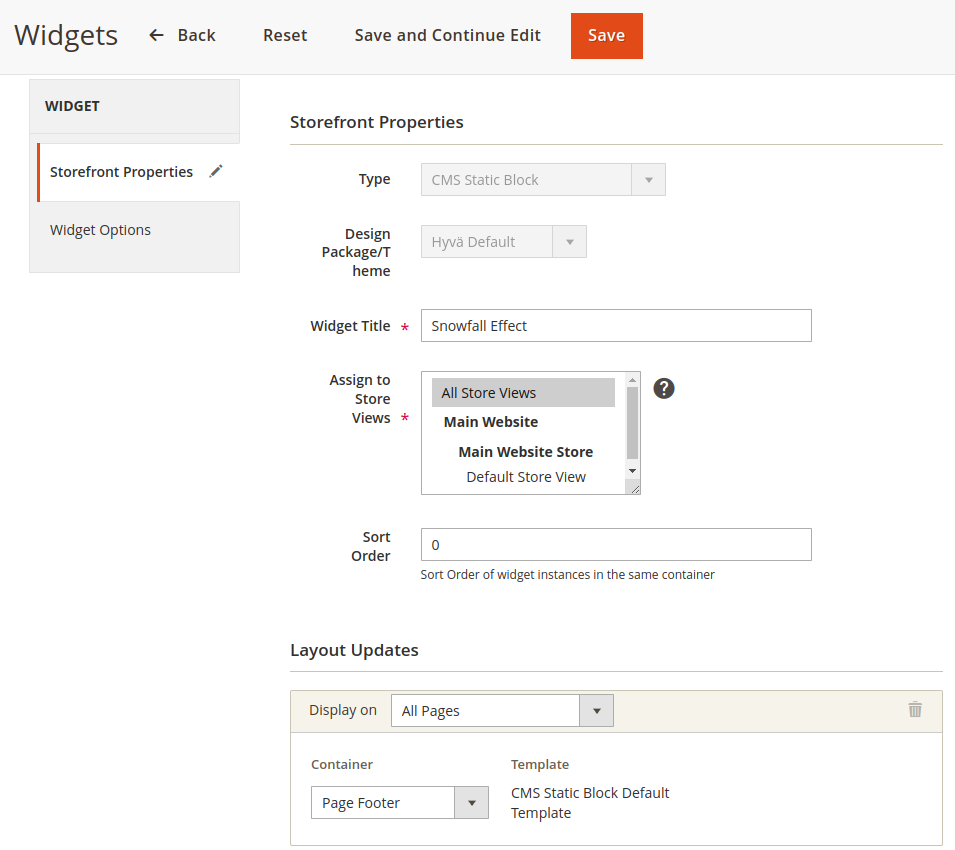The height and width of the screenshot is (850, 955).
Task: Switch to the Widget Options tab
Action: 135,230
